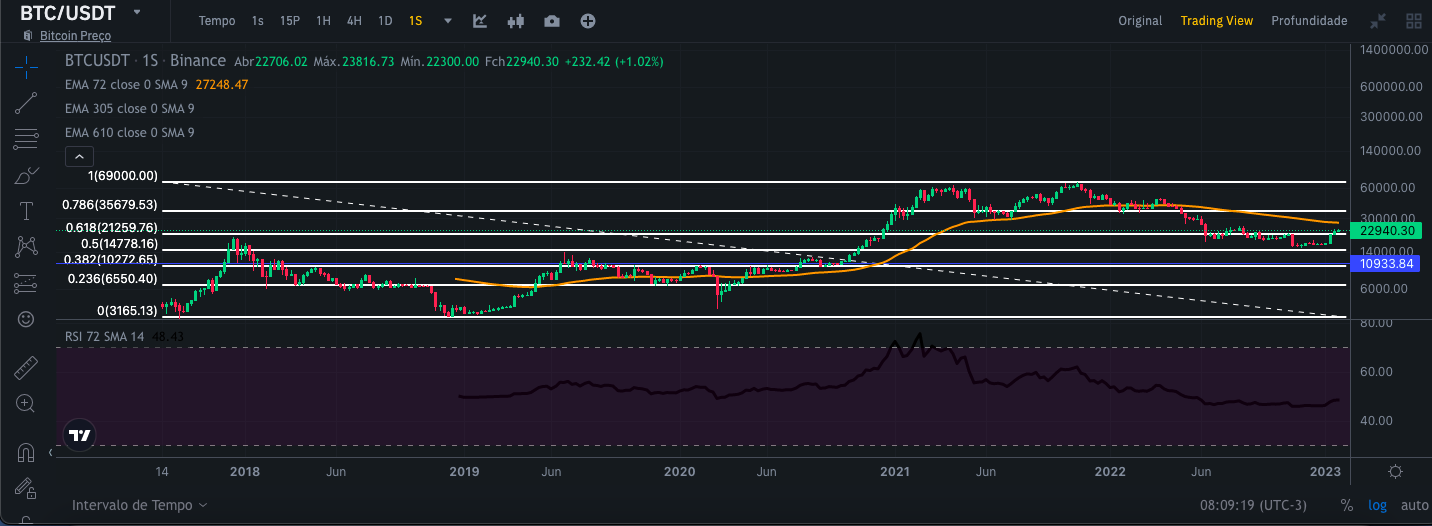Image resolution: width=1432 pixels, height=526 pixels.
Task: Select the trend line drawing tool
Action: pos(26,101)
